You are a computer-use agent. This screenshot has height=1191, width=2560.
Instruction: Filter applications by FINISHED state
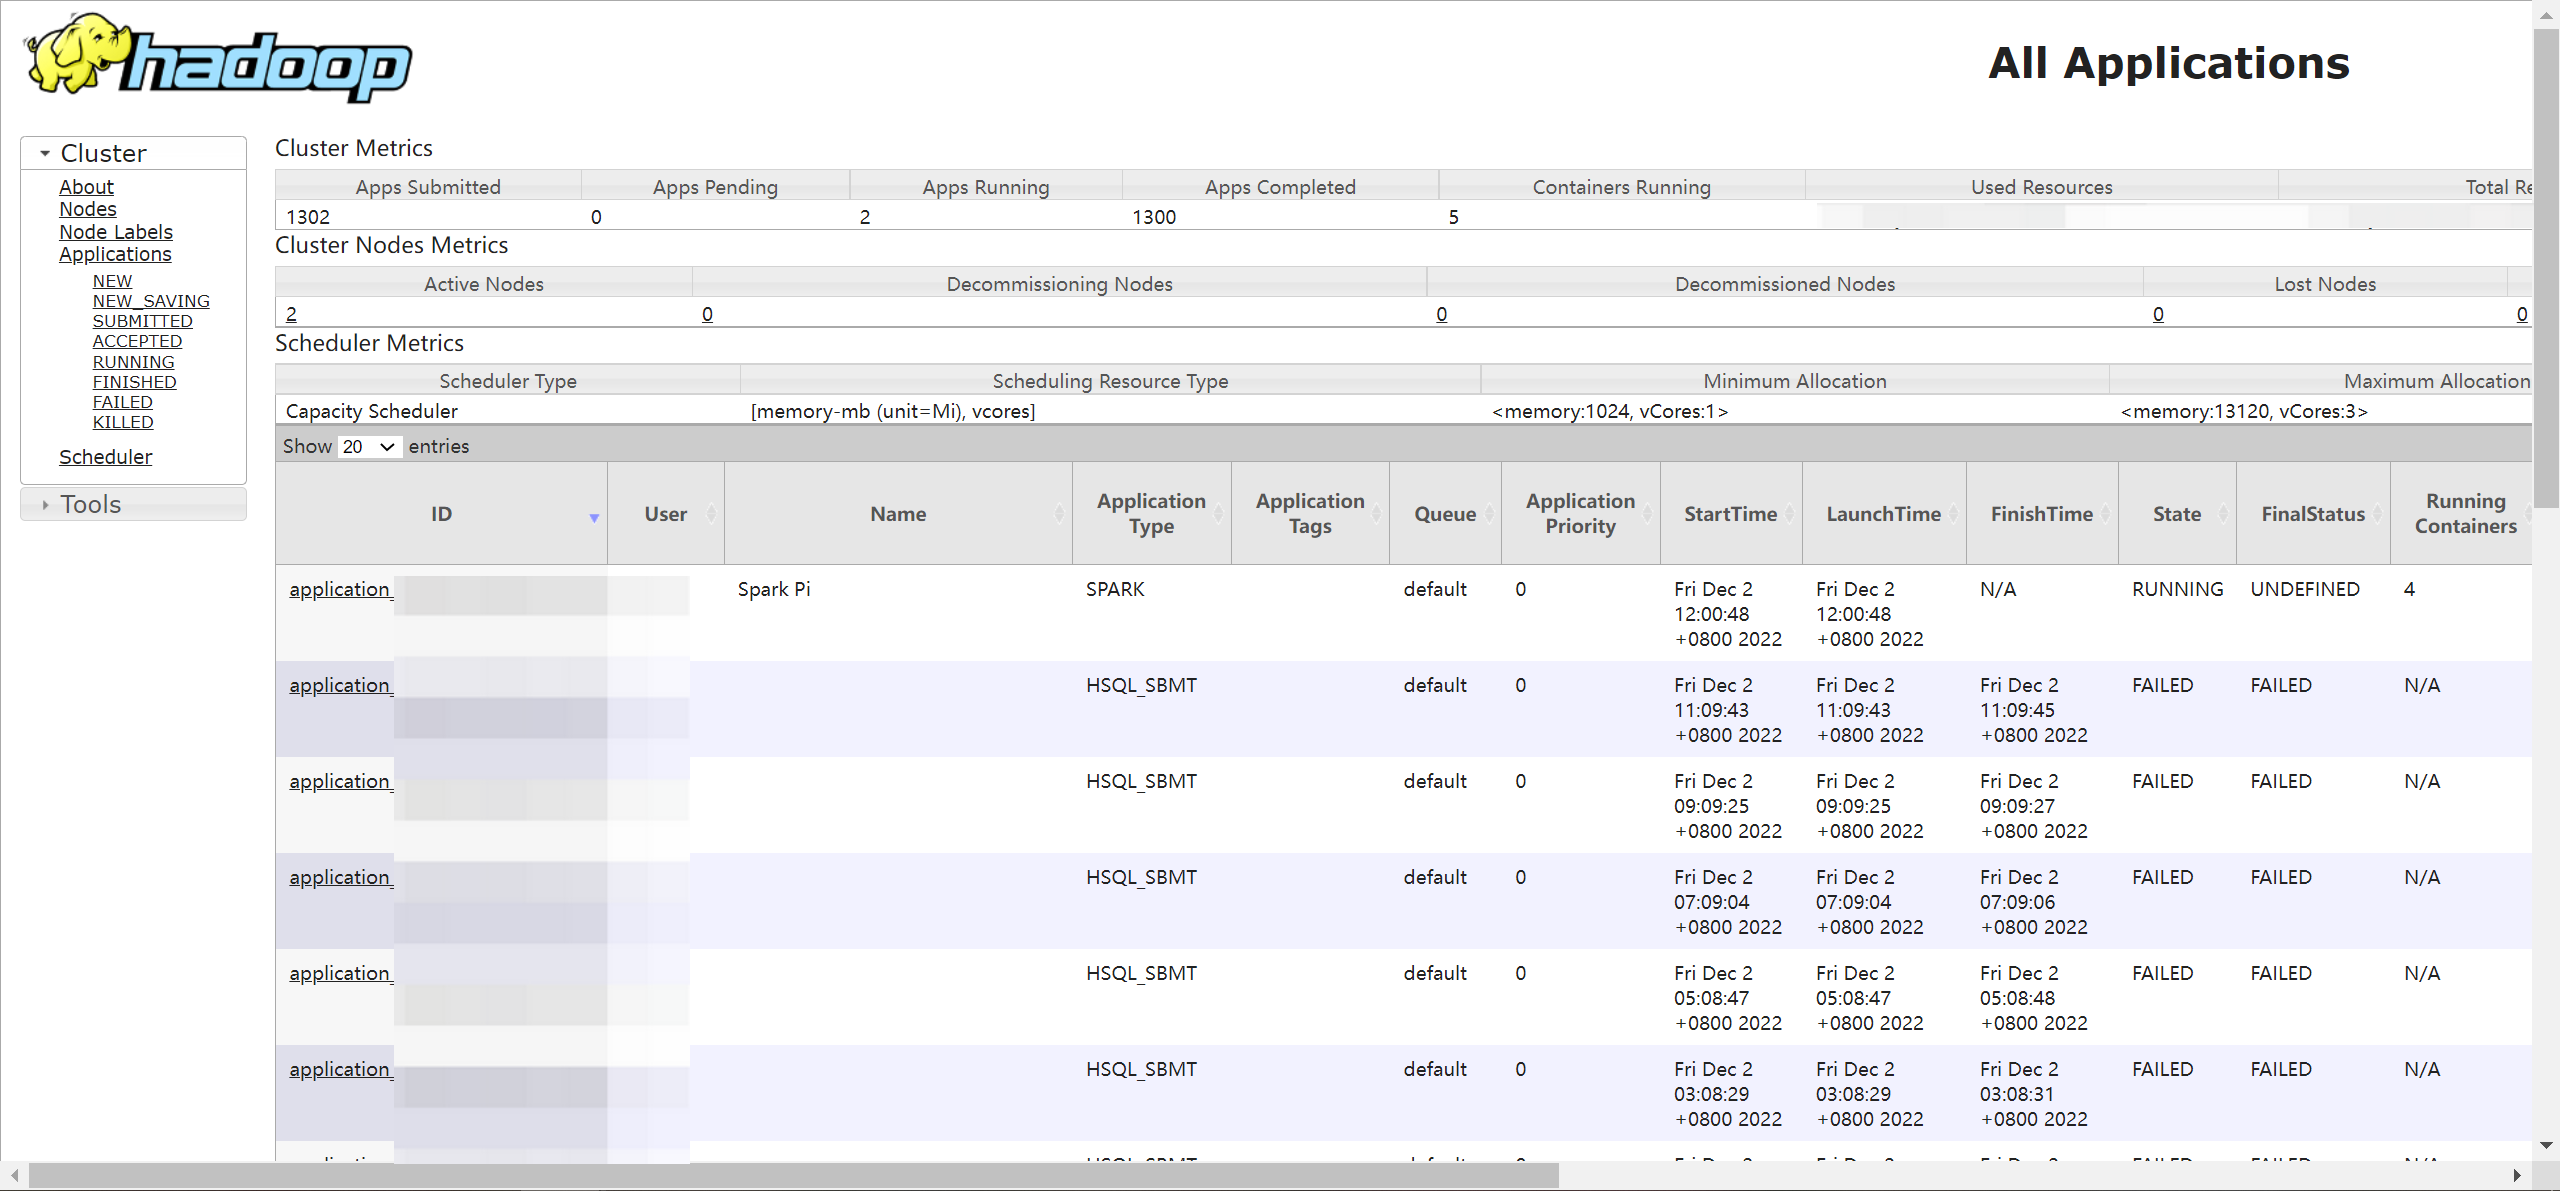tap(135, 382)
